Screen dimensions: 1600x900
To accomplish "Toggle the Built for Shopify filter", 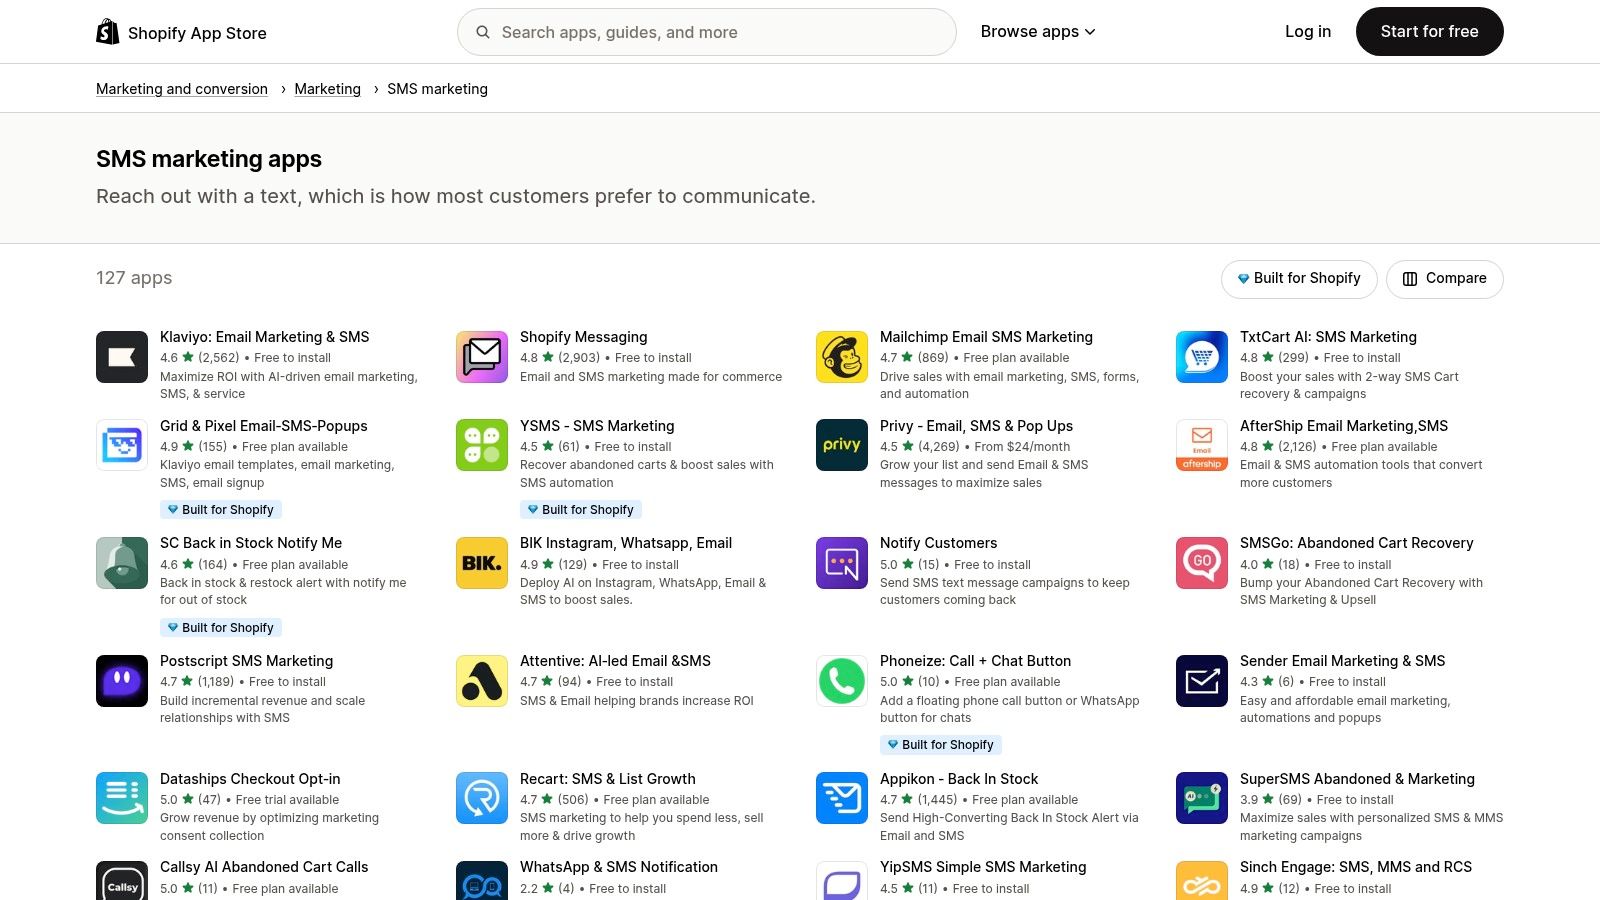I will [x=1298, y=278].
